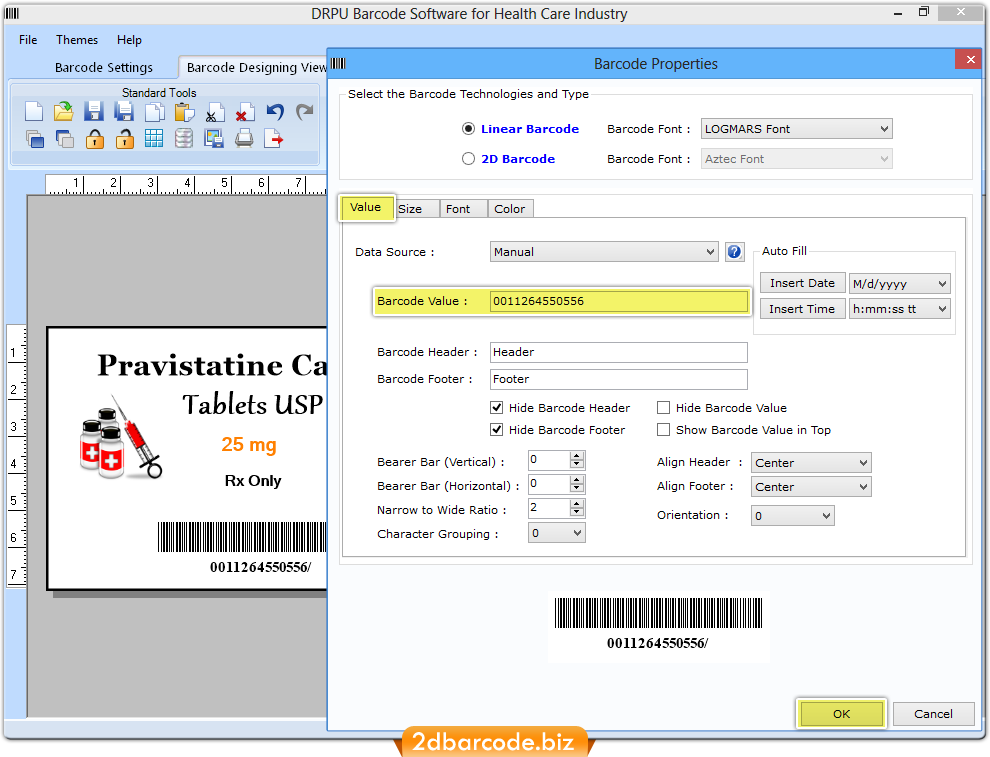This screenshot has height=757, width=990.
Task: Switch to the Font tab
Action: (x=463, y=209)
